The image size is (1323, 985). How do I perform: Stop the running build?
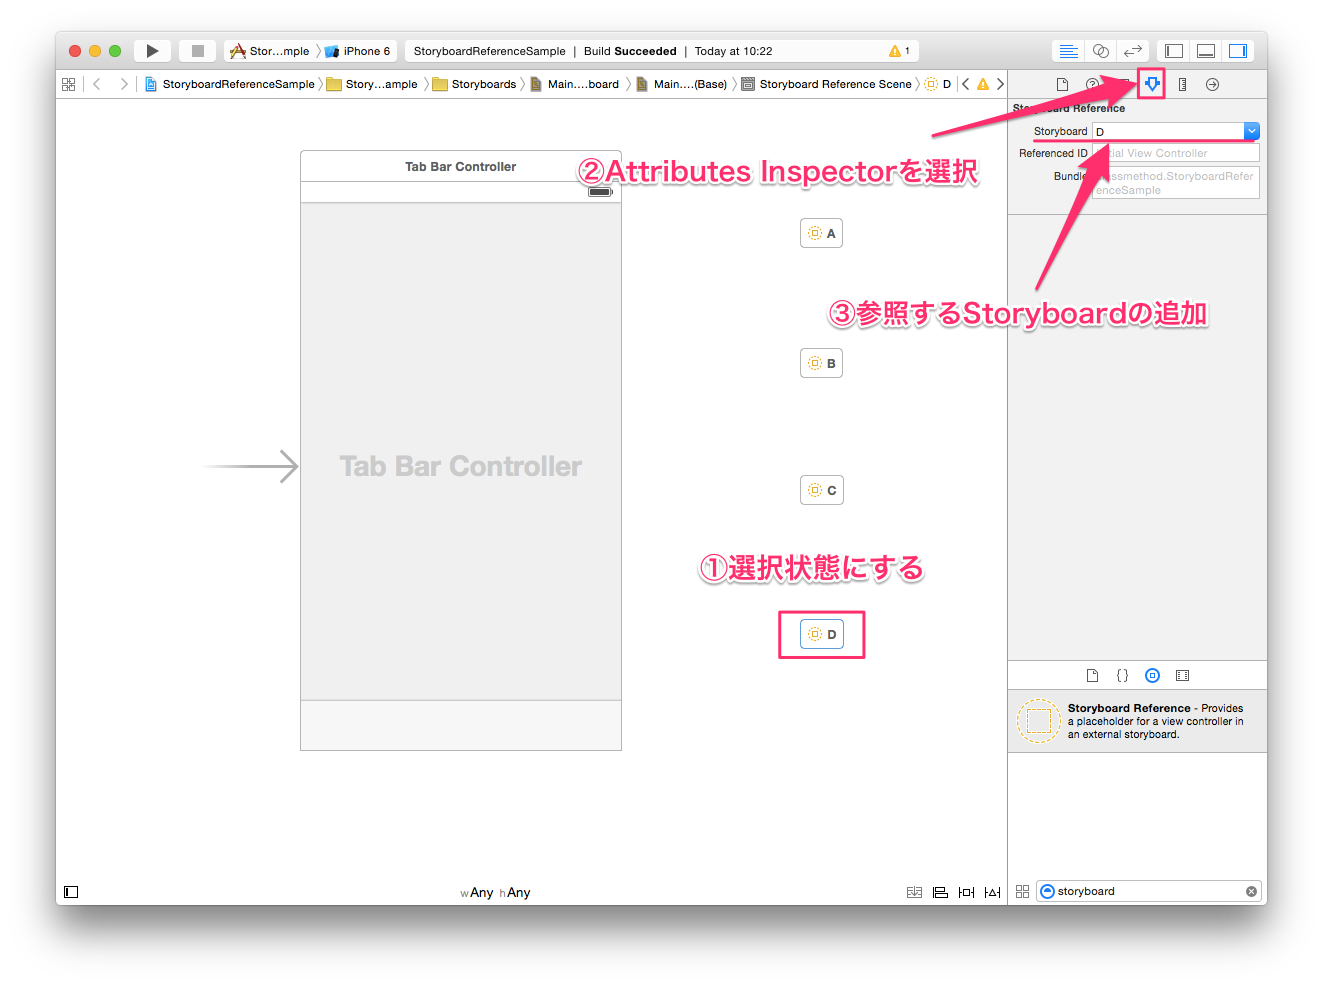pos(198,51)
